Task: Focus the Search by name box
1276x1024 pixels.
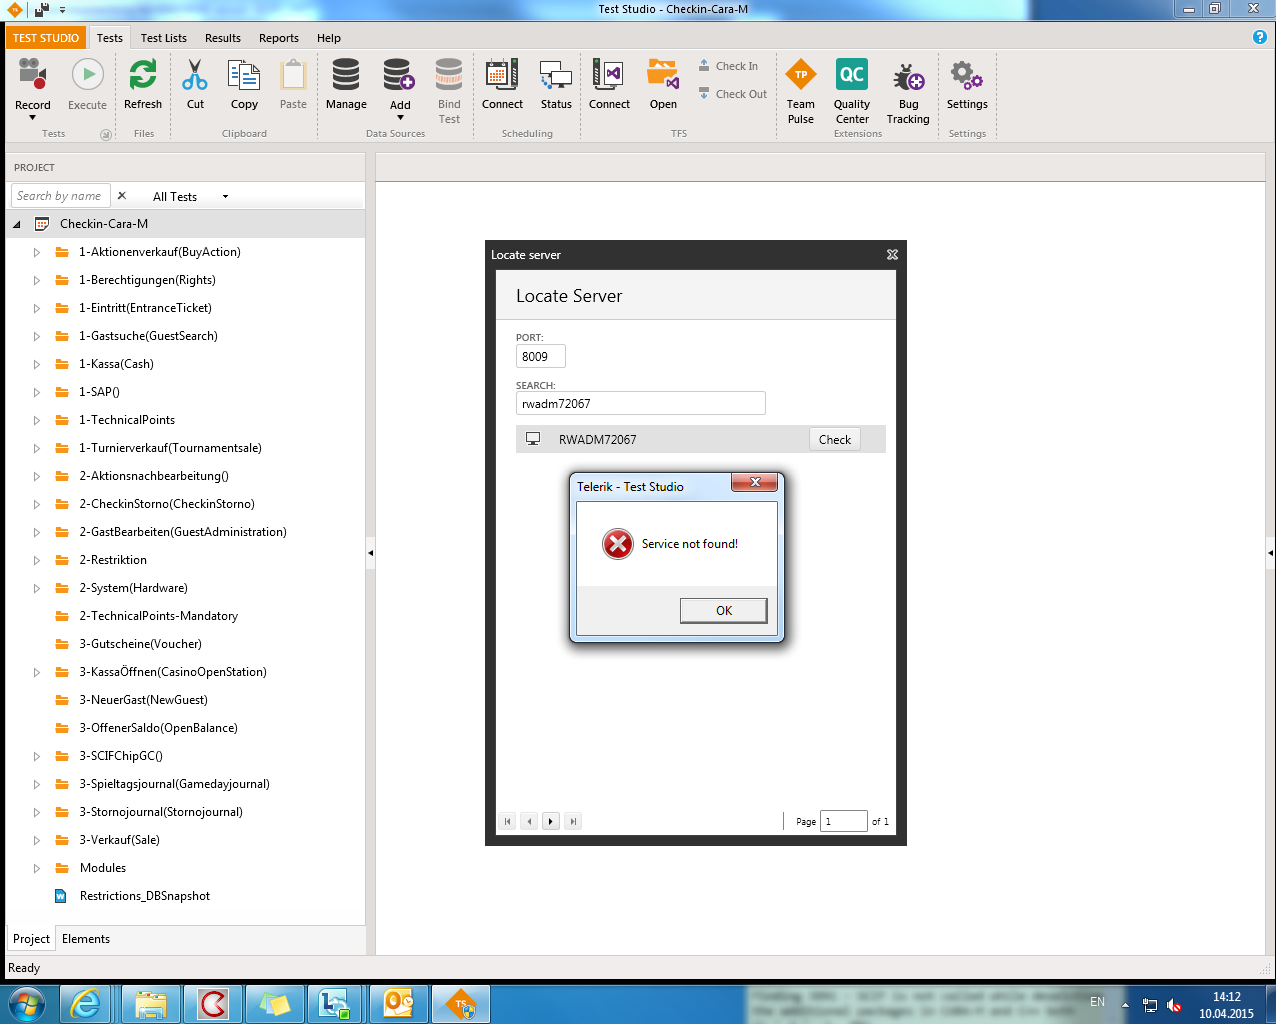Action: point(60,196)
